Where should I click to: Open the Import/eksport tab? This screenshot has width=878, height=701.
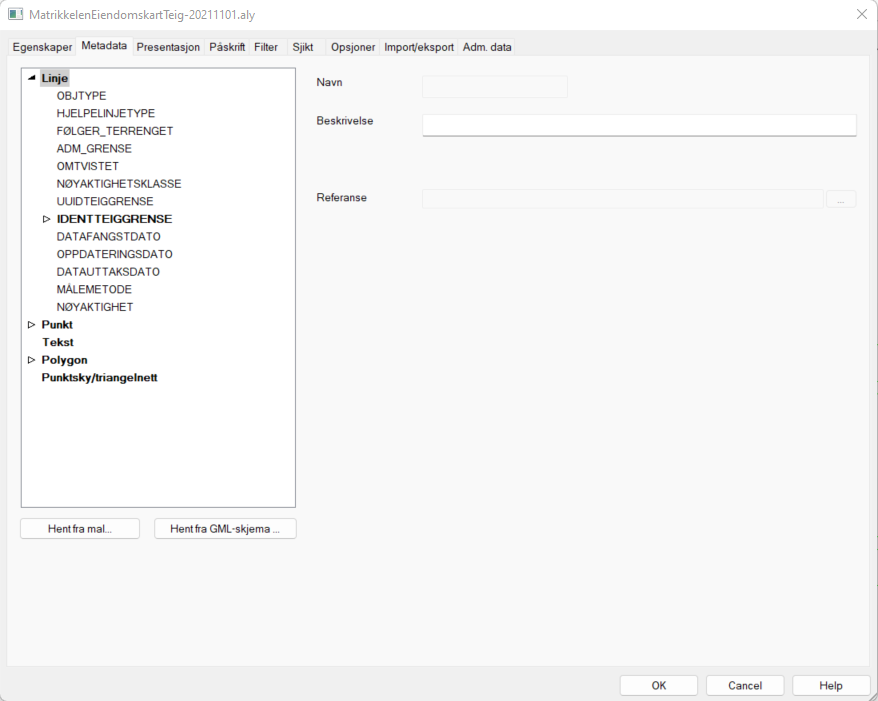point(419,47)
